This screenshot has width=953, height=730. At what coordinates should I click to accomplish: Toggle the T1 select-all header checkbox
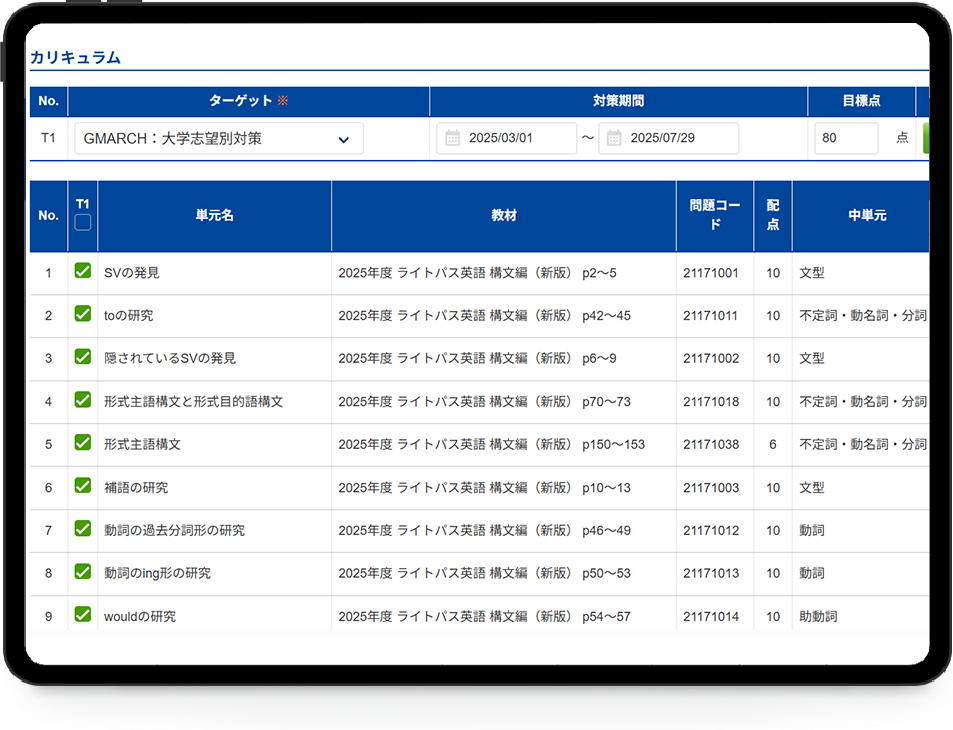coord(83,222)
